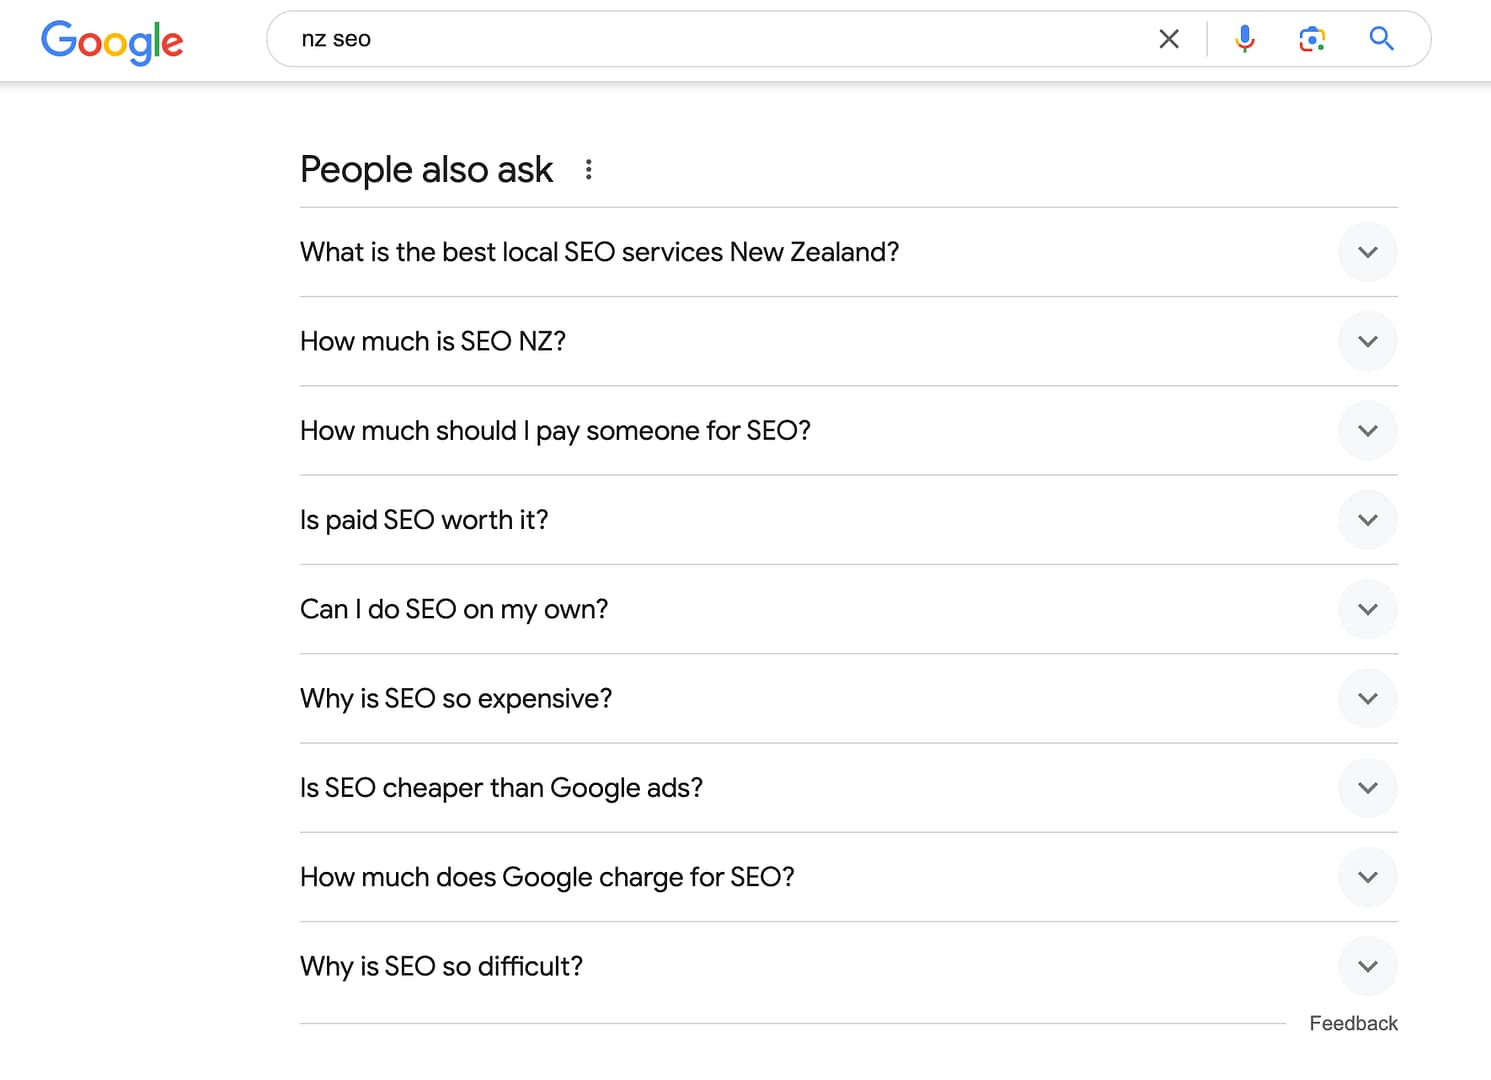Expand 'How much does Google charge' chevron
The width and height of the screenshot is (1491, 1080).
(x=1367, y=877)
